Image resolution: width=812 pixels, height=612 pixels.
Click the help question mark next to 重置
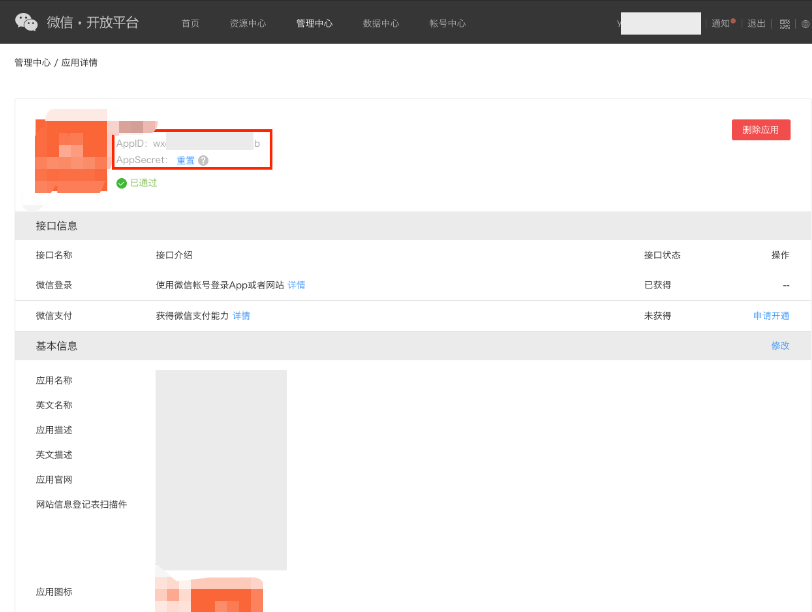tap(204, 161)
